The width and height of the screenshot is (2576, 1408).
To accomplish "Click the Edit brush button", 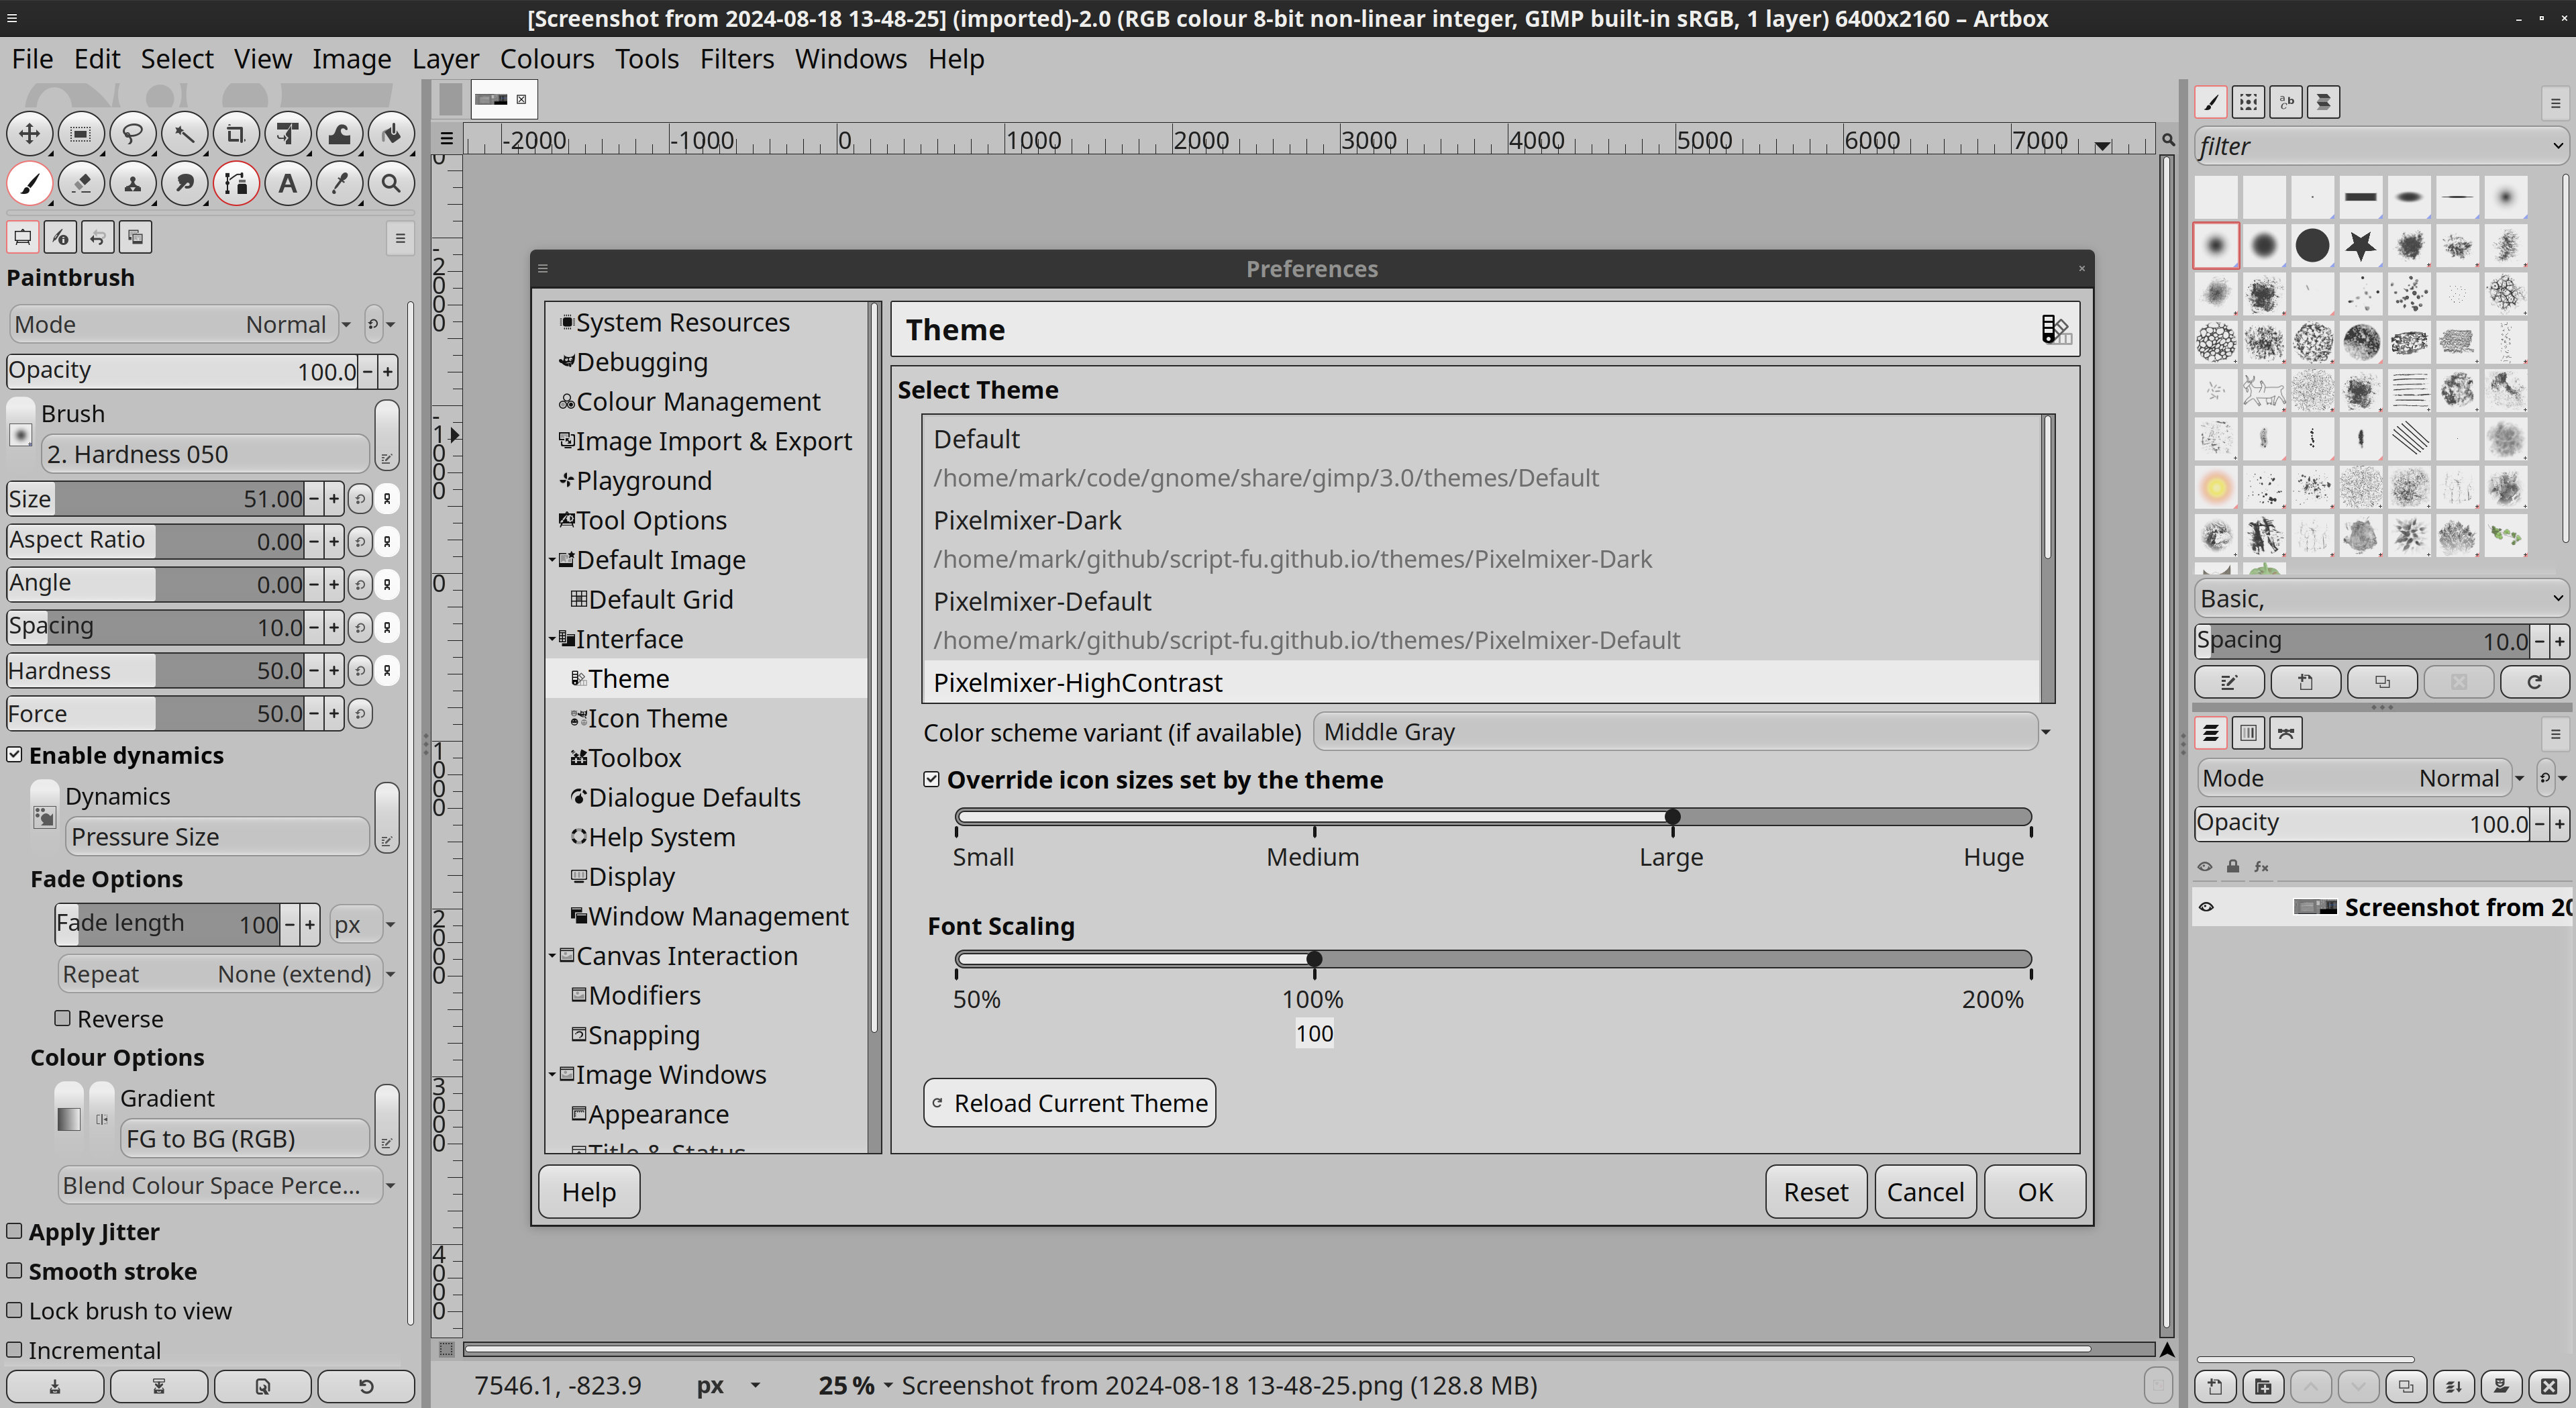I will point(2229,682).
